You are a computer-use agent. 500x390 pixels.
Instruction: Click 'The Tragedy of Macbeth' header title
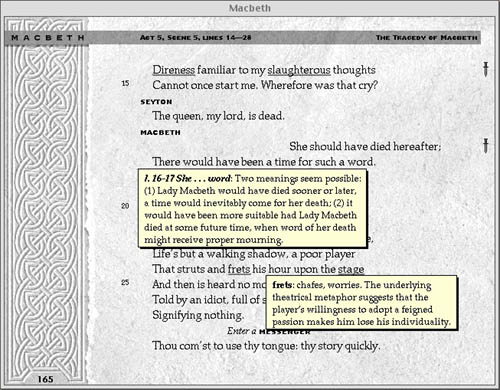427,38
